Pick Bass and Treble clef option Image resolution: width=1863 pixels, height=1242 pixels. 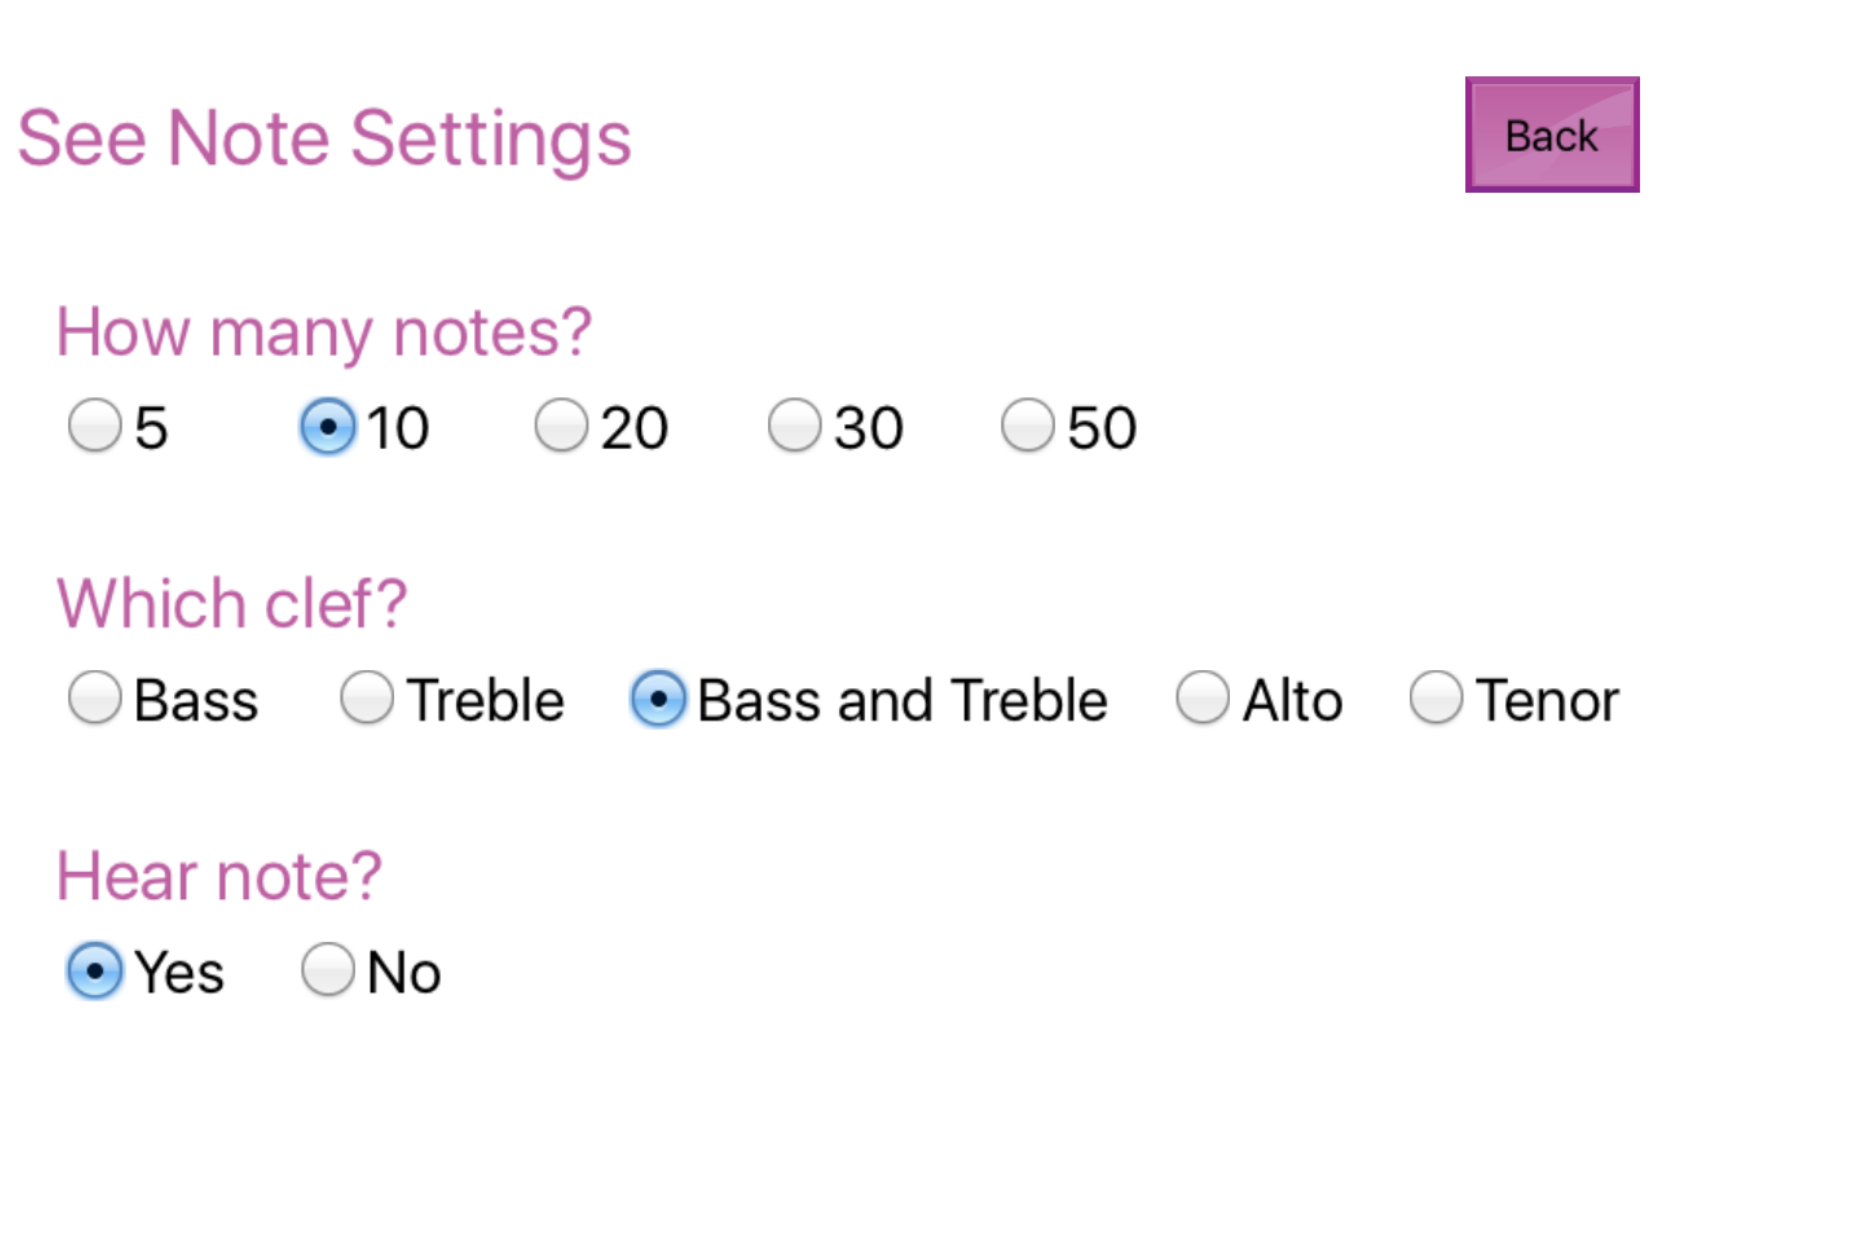[x=658, y=698]
